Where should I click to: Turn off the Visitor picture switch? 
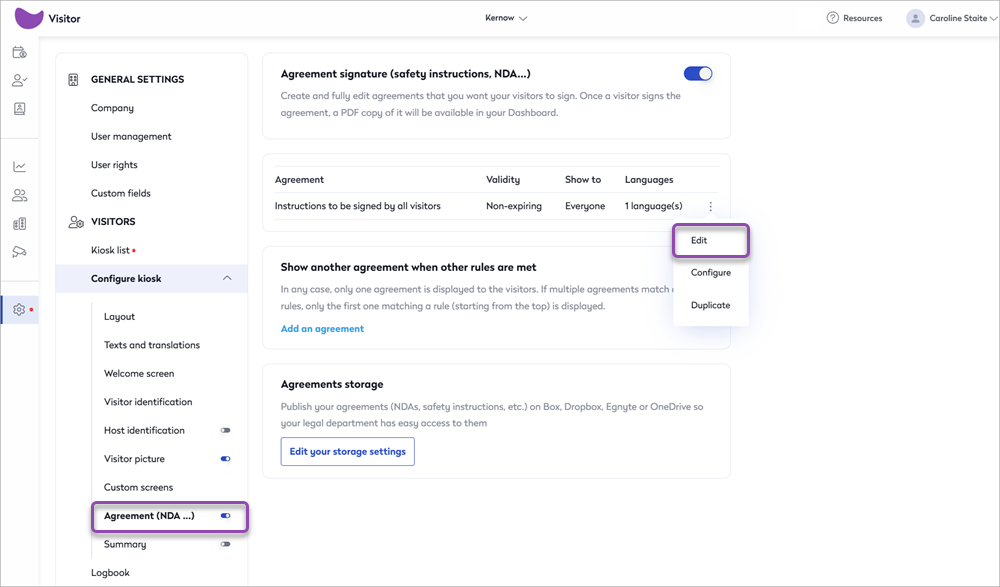[x=225, y=459]
